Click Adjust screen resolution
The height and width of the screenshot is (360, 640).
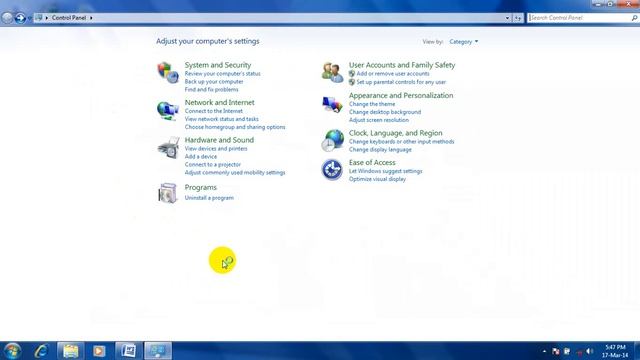[379, 120]
